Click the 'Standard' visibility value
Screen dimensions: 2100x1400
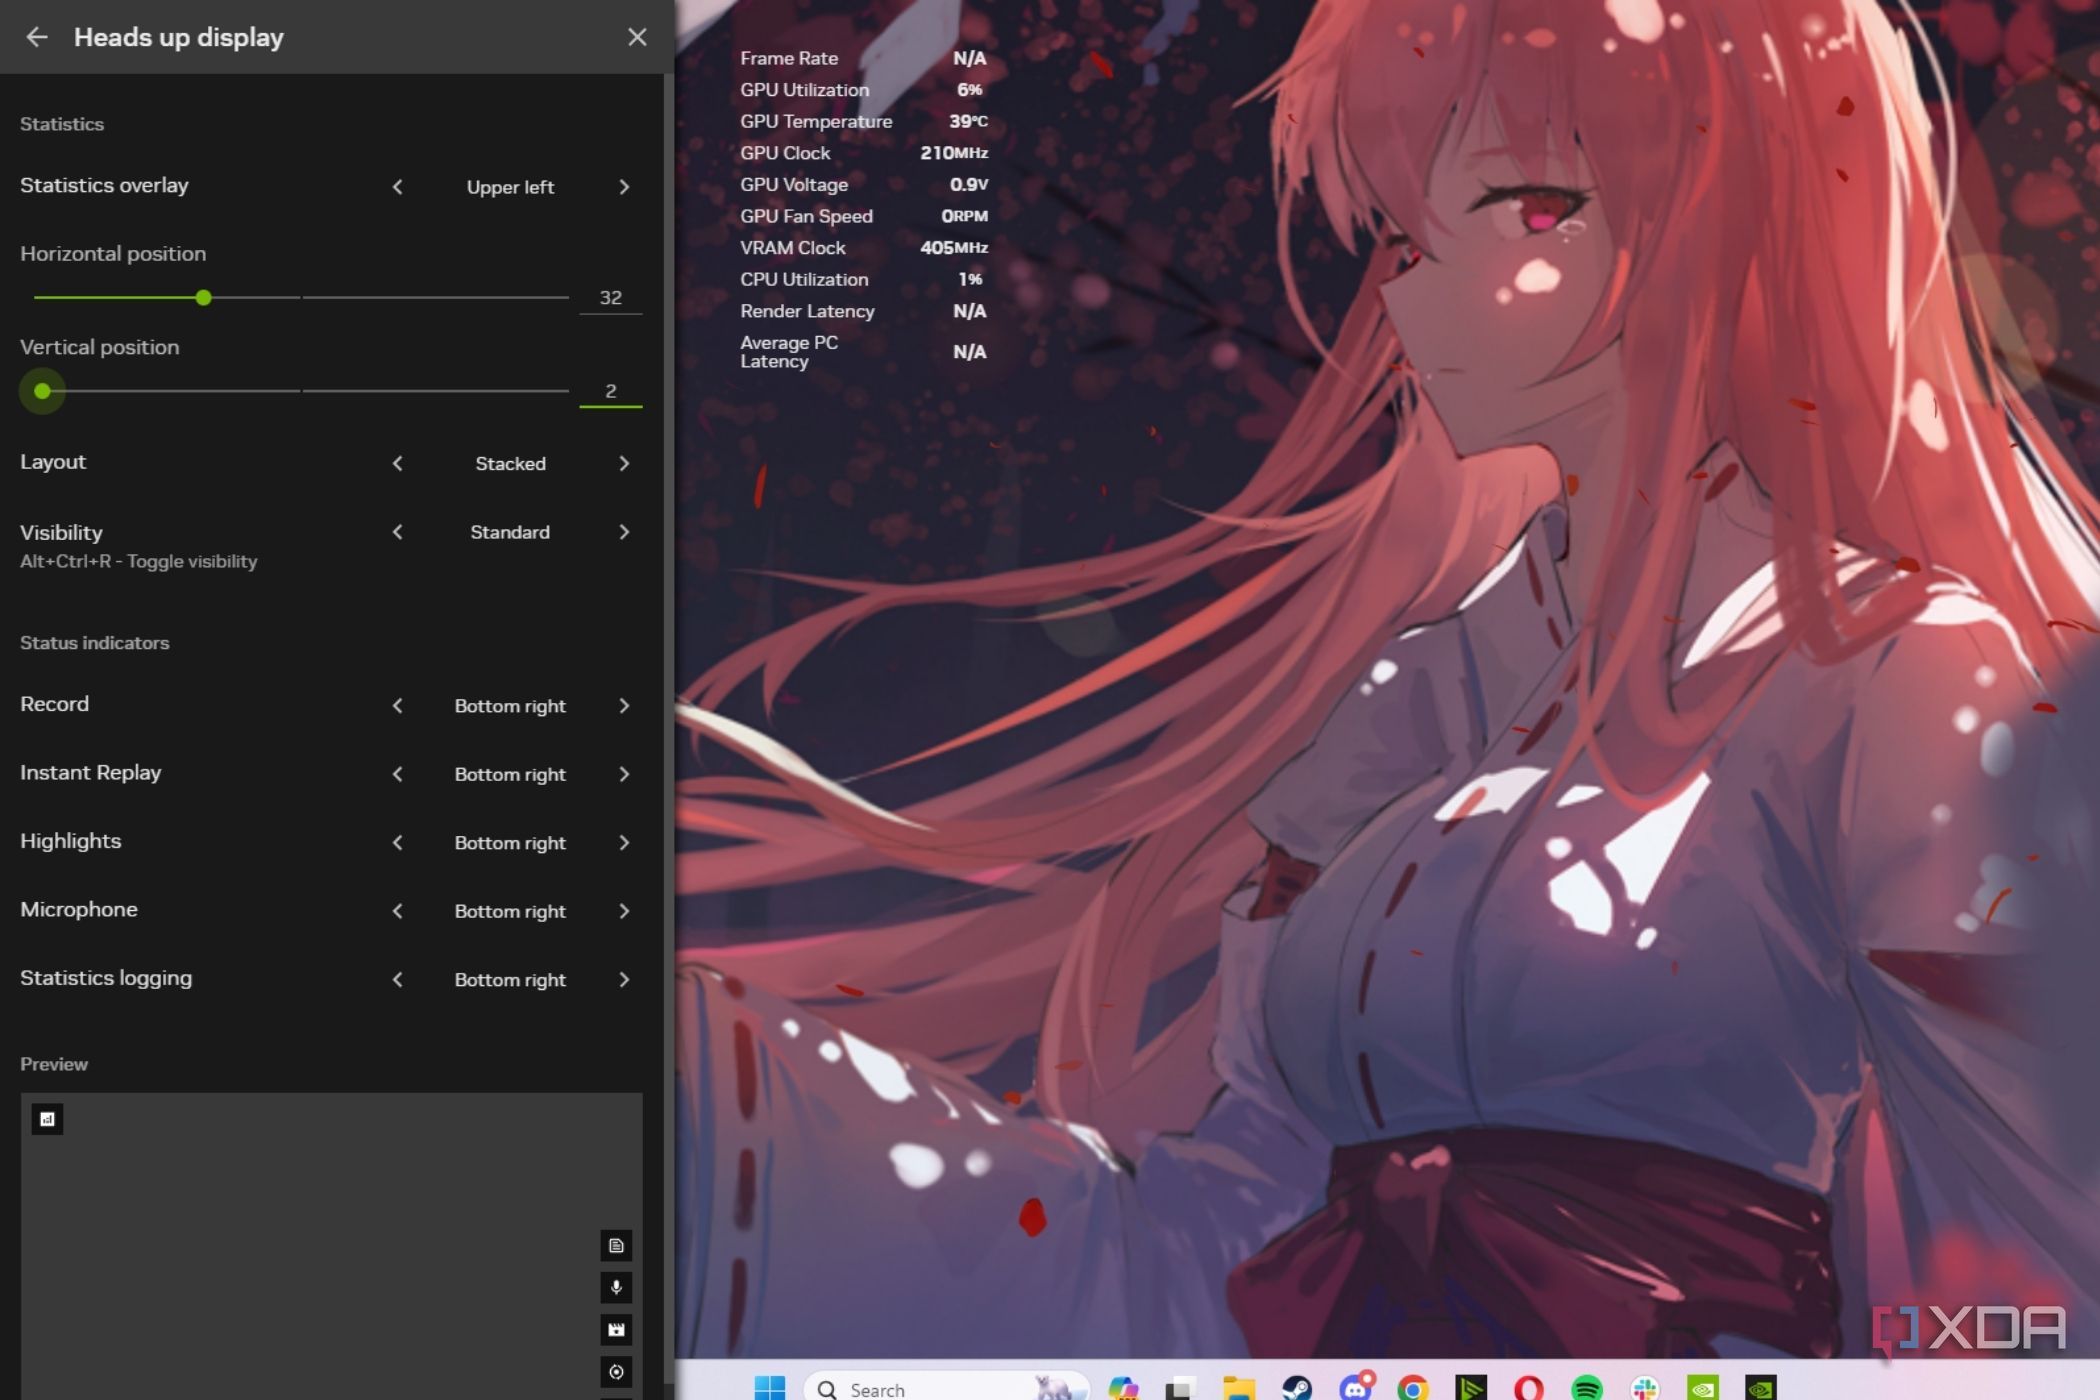click(510, 532)
